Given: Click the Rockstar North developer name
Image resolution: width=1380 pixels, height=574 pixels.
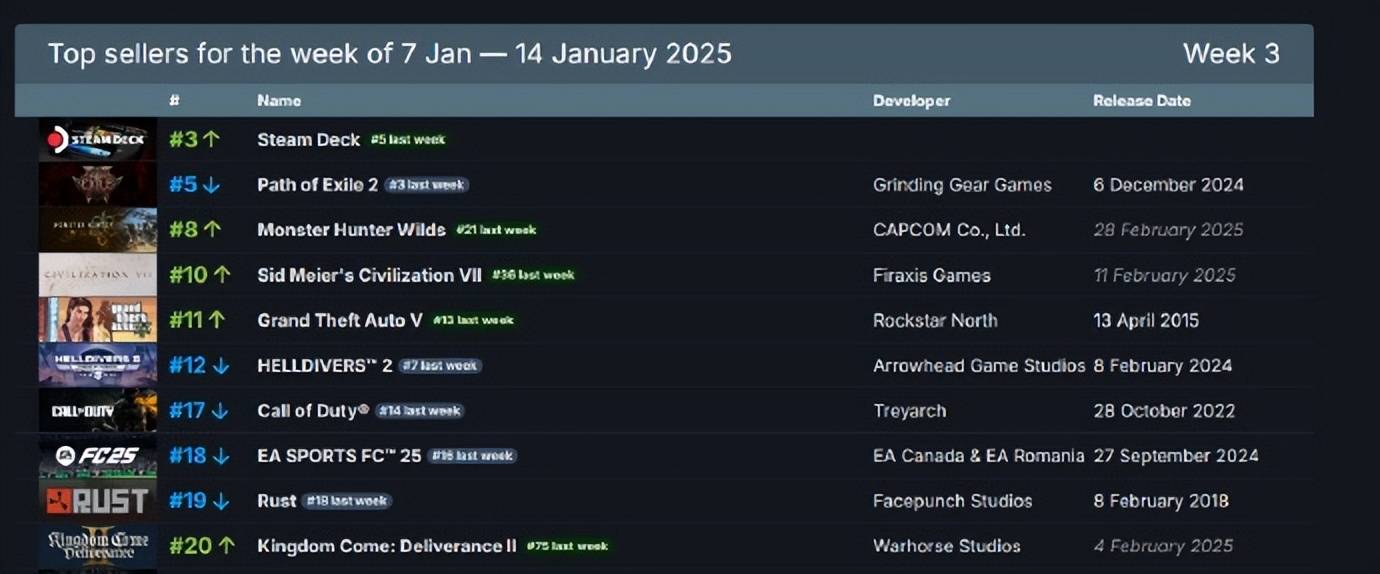Looking at the screenshot, I should click(935, 320).
